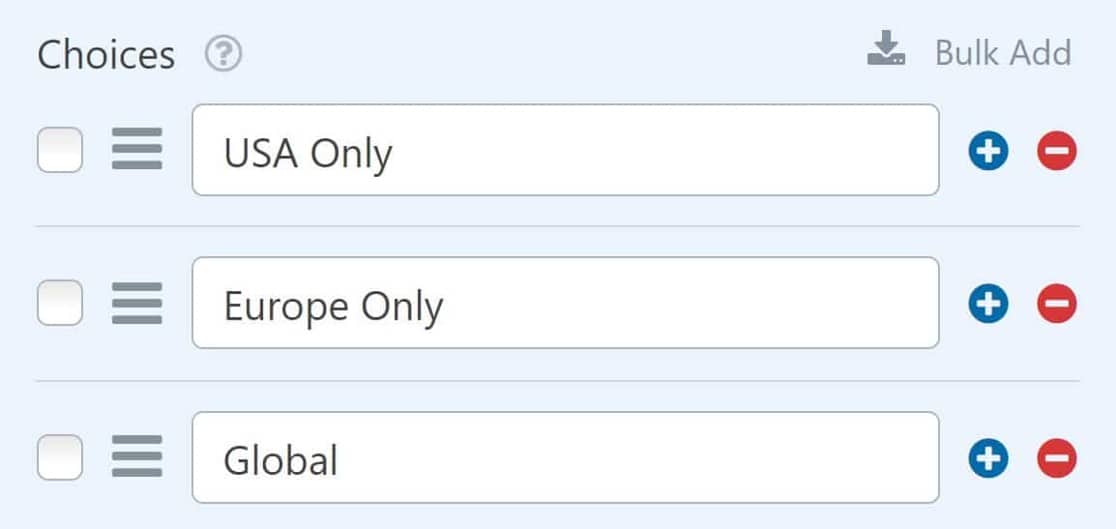Add a choice after USA Only
This screenshot has height=529, width=1116.
pyautogui.click(x=988, y=150)
